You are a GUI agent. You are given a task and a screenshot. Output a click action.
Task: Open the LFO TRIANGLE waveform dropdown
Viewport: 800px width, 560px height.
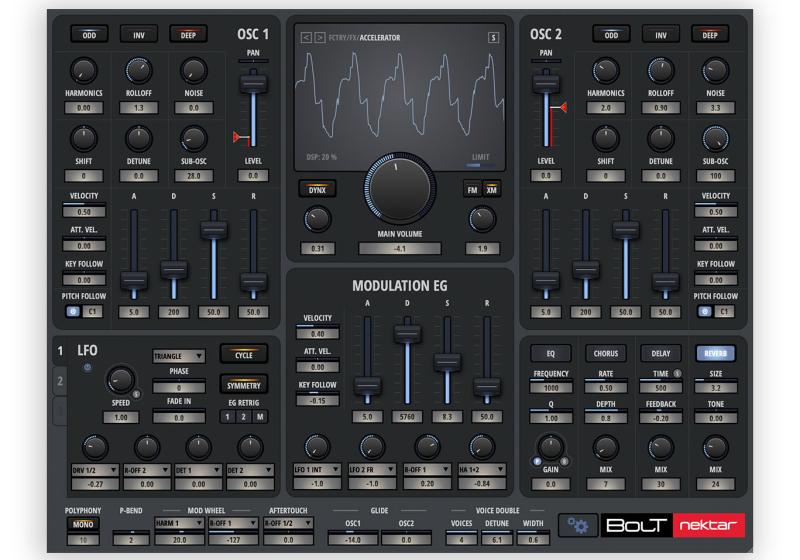pos(179,356)
